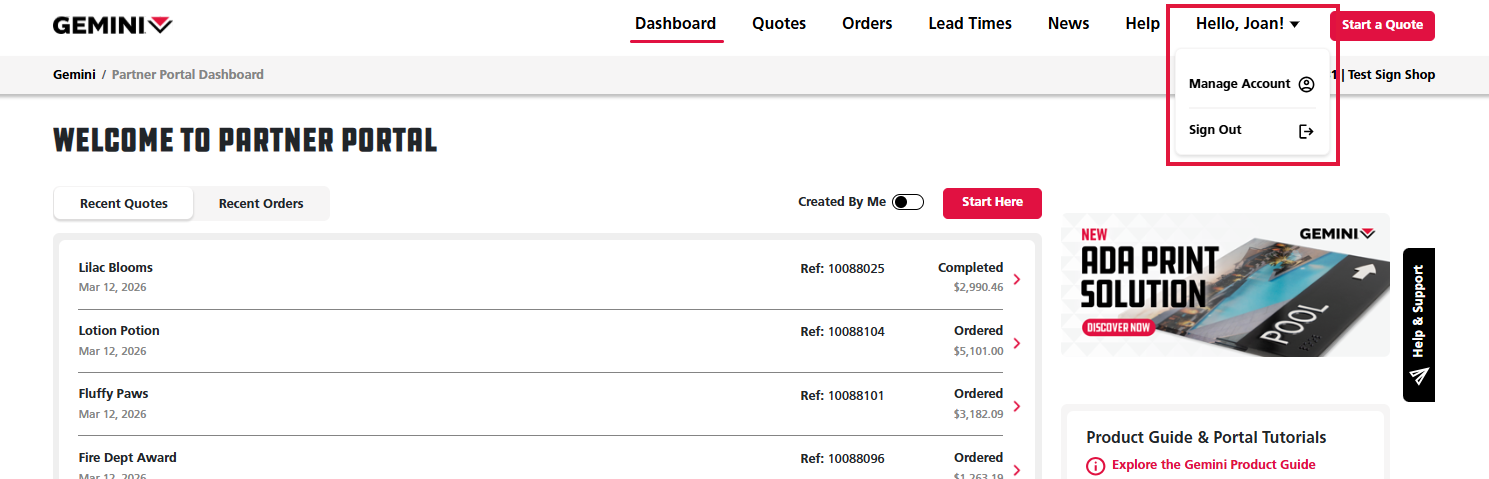1489x479 pixels.
Task: Open the Lead Times menu item
Action: (969, 24)
